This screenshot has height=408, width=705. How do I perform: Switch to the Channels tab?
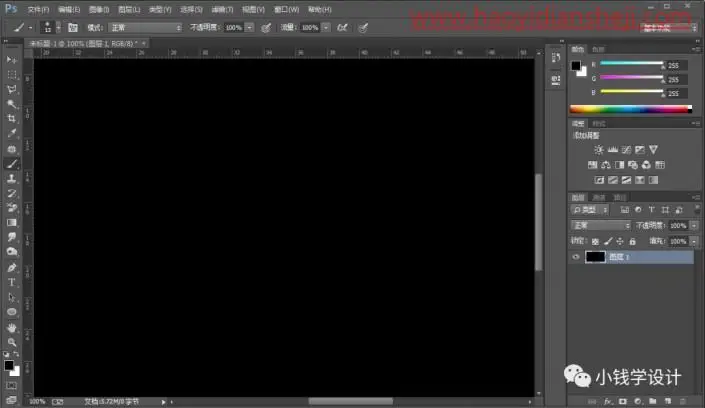[599, 197]
